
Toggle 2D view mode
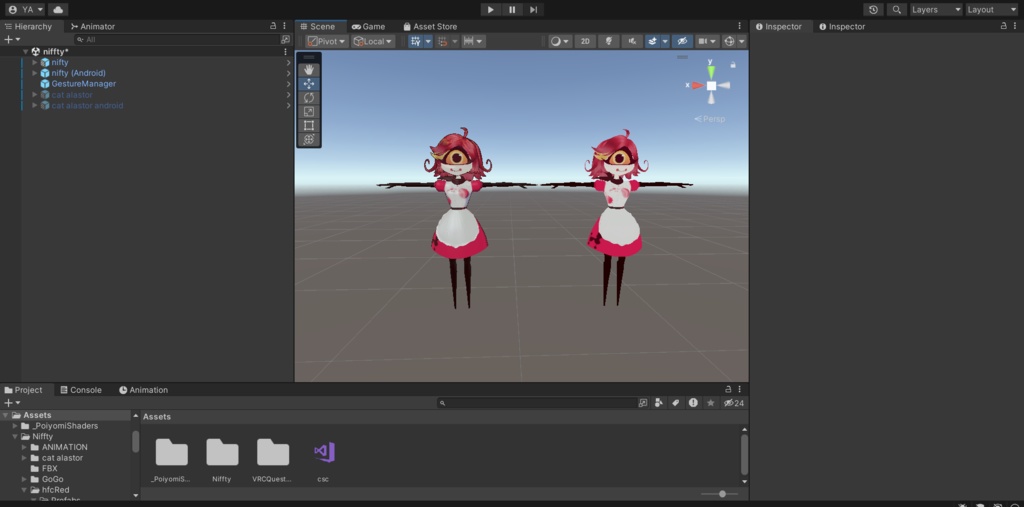(x=585, y=41)
